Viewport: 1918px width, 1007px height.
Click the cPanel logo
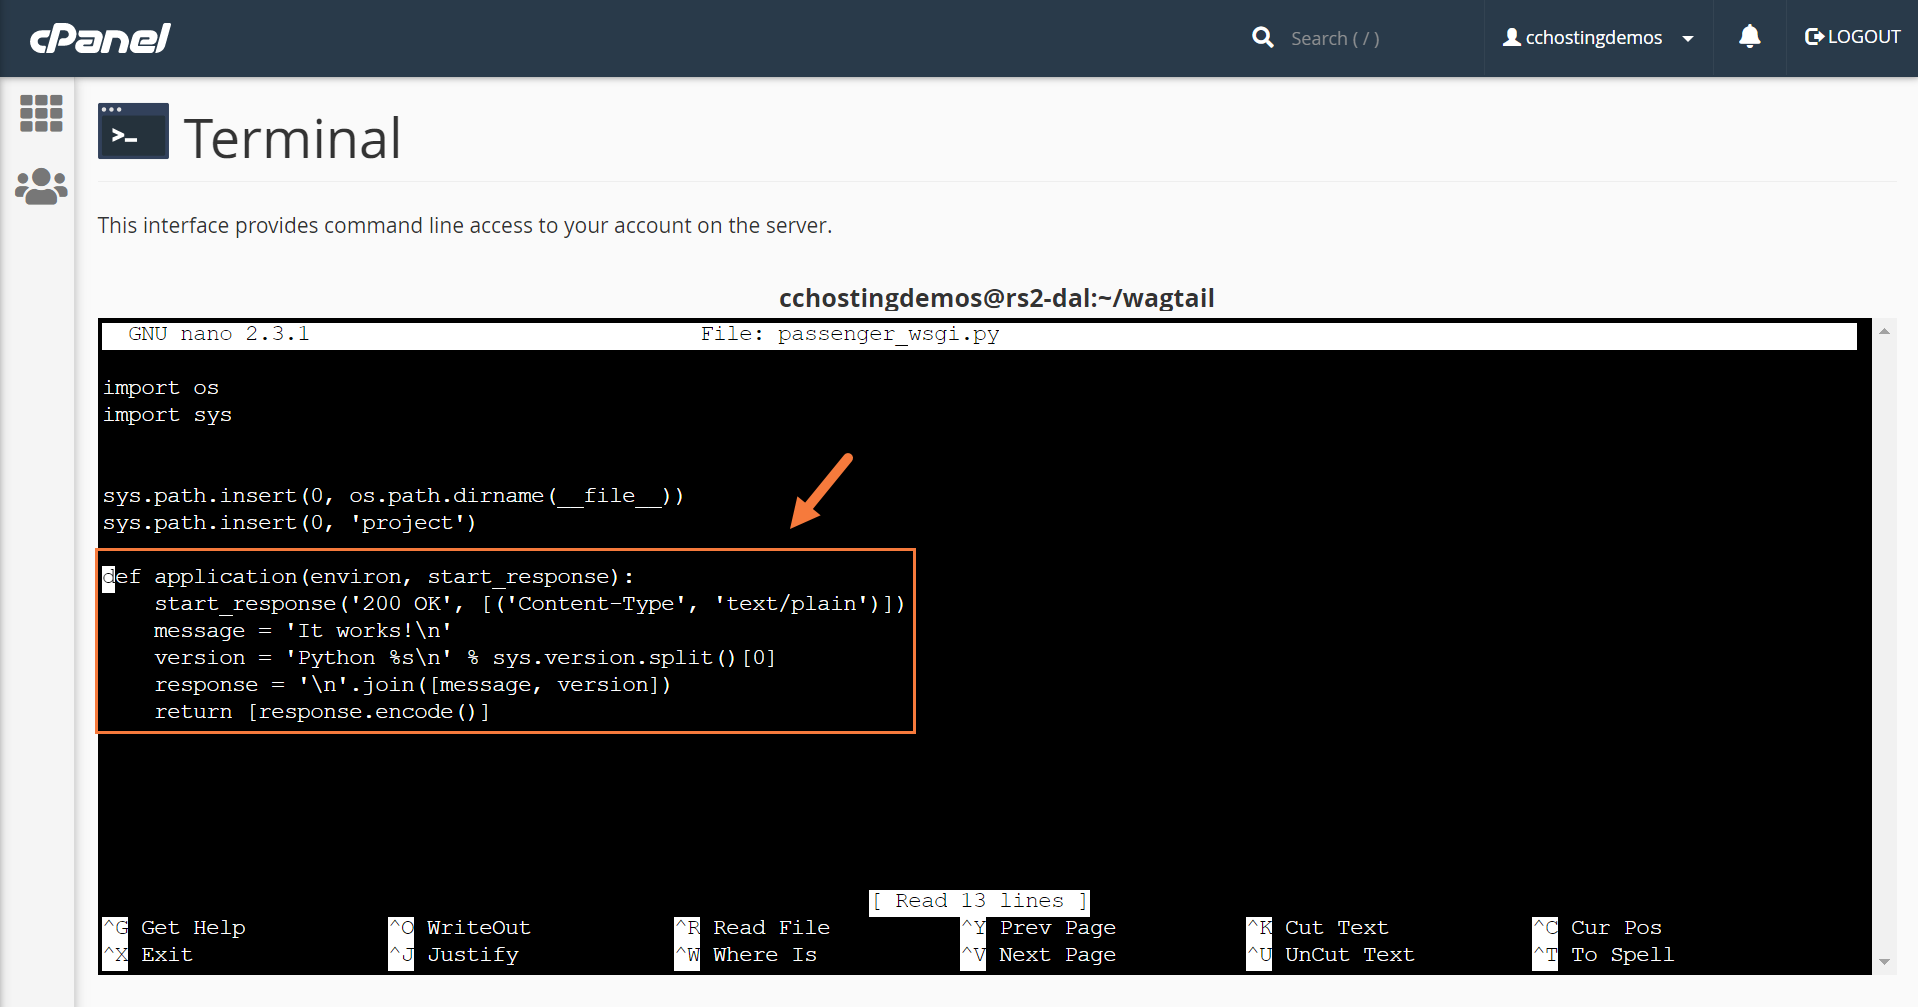point(100,38)
